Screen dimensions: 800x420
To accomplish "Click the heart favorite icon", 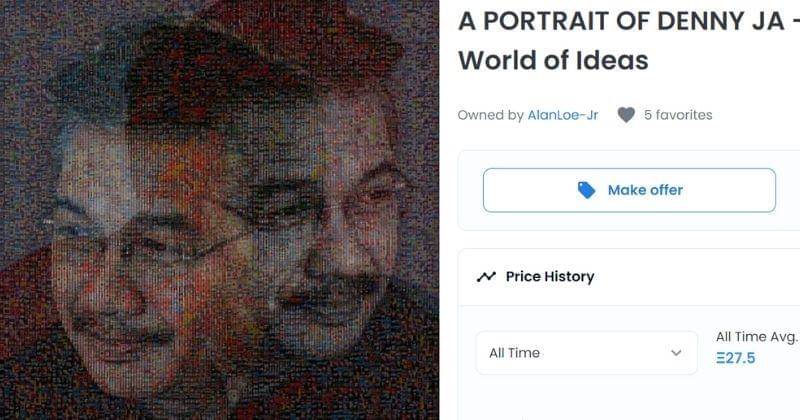I will (x=626, y=115).
